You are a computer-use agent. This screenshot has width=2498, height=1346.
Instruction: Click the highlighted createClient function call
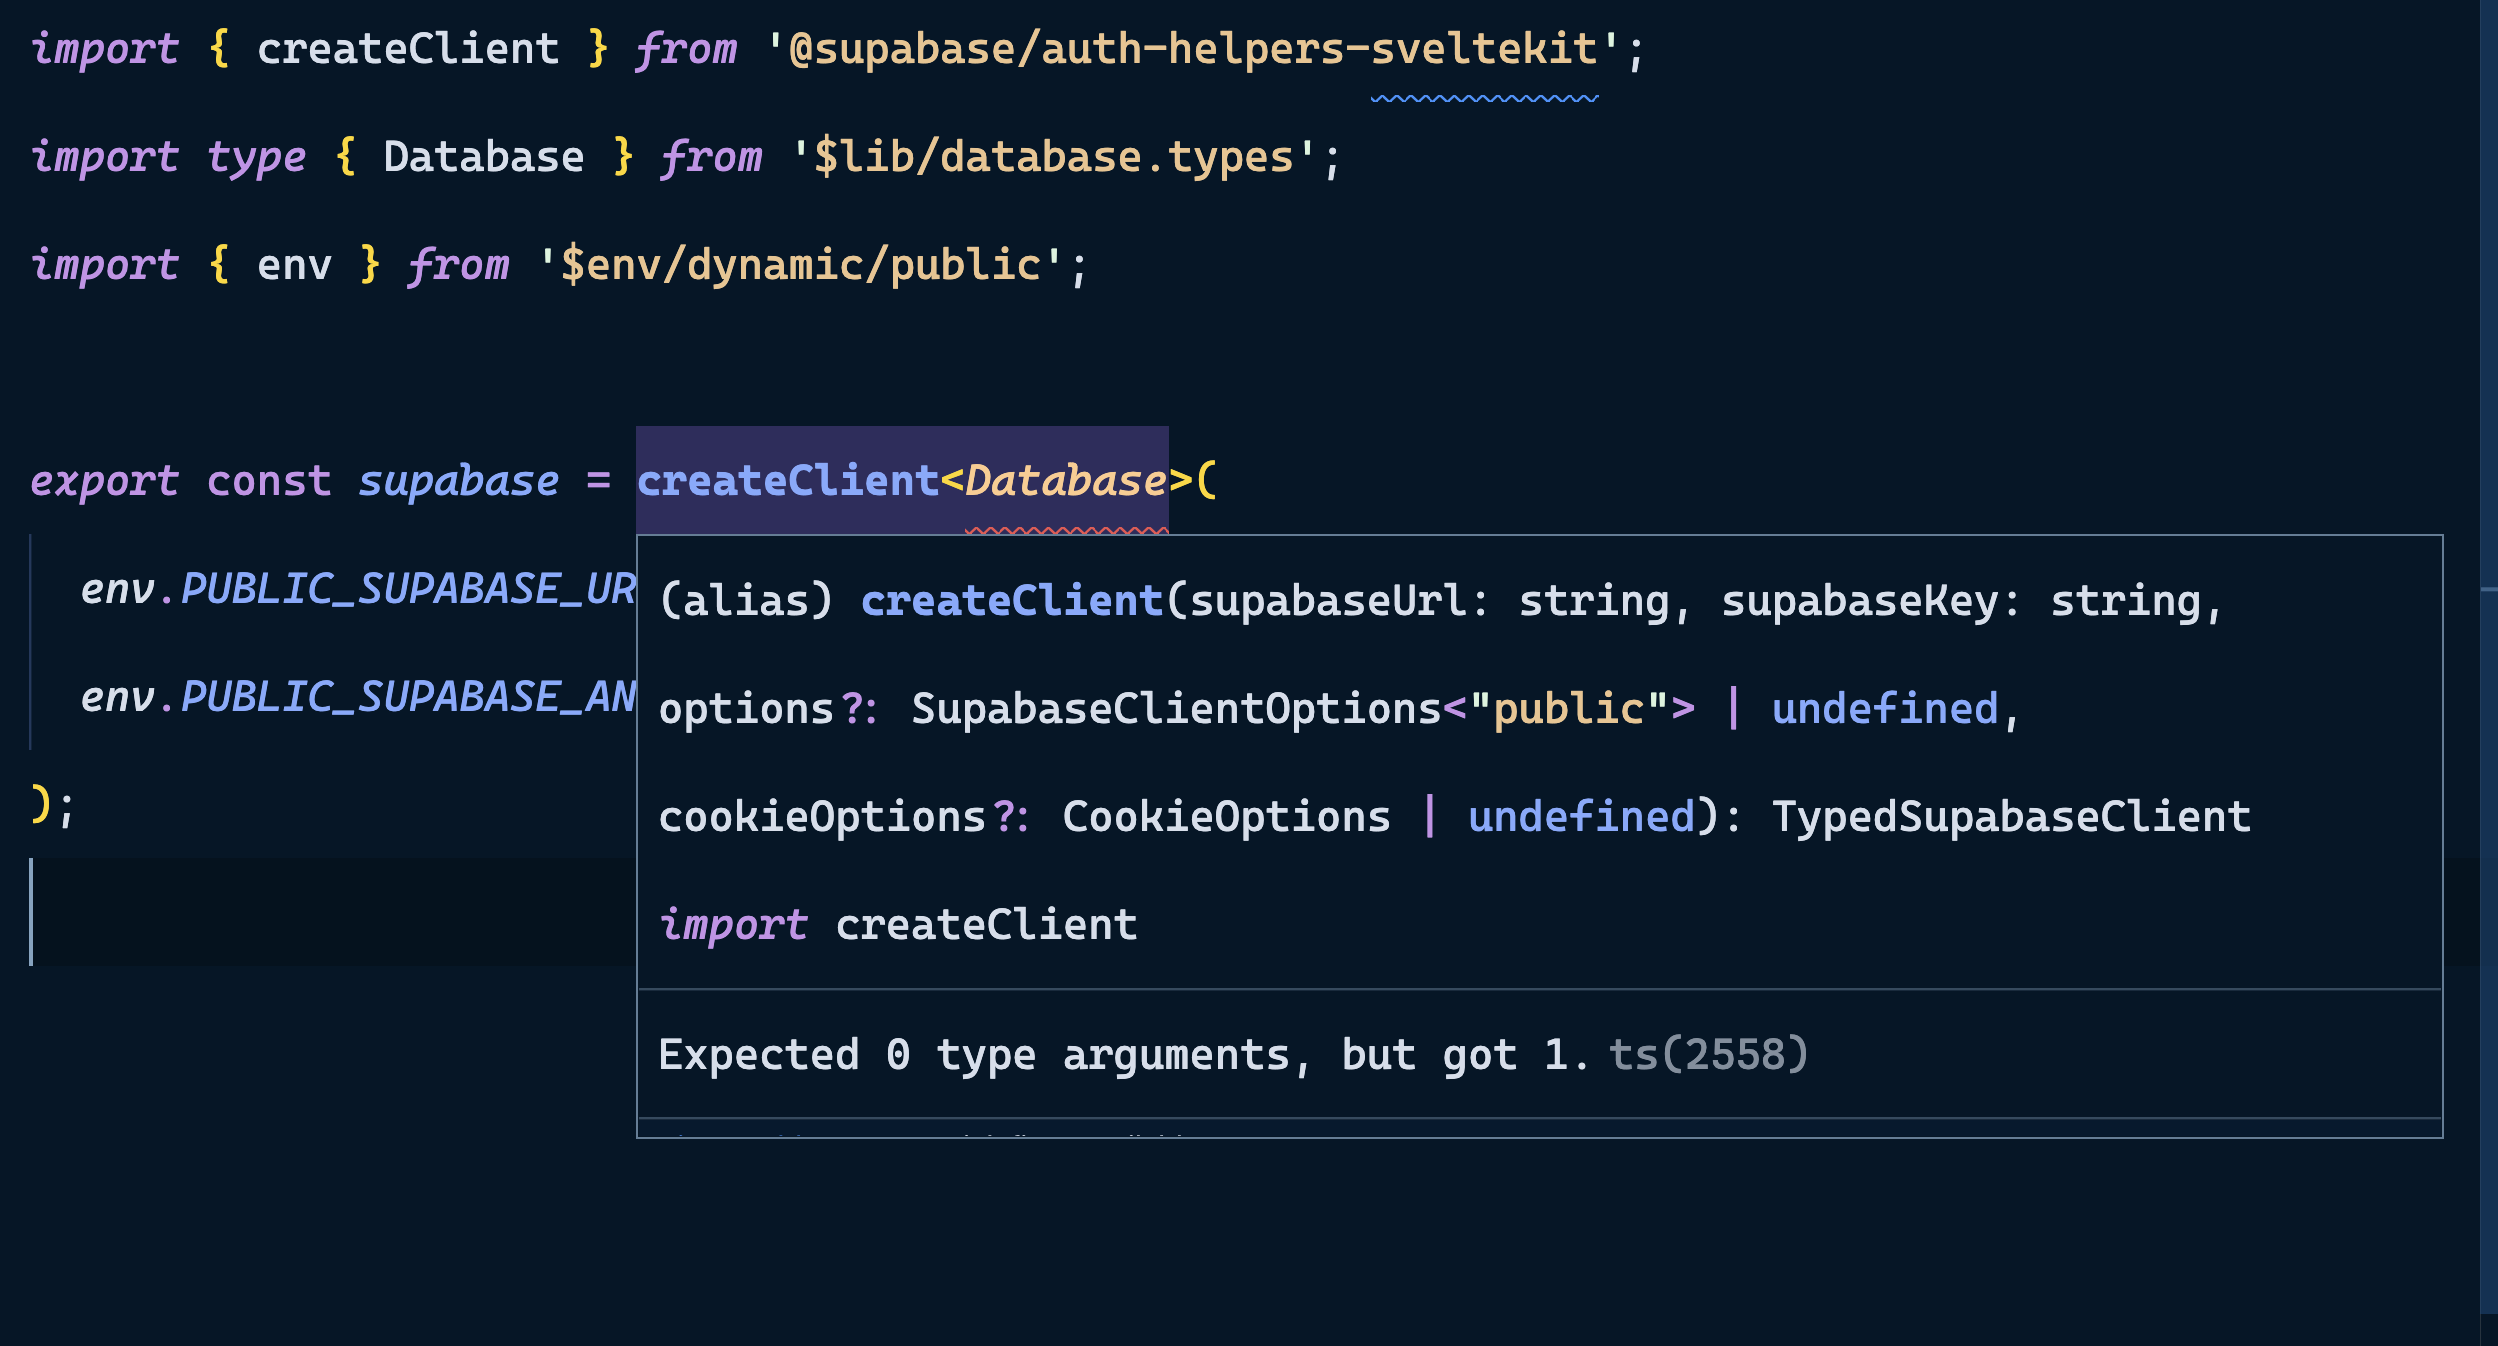click(x=787, y=481)
